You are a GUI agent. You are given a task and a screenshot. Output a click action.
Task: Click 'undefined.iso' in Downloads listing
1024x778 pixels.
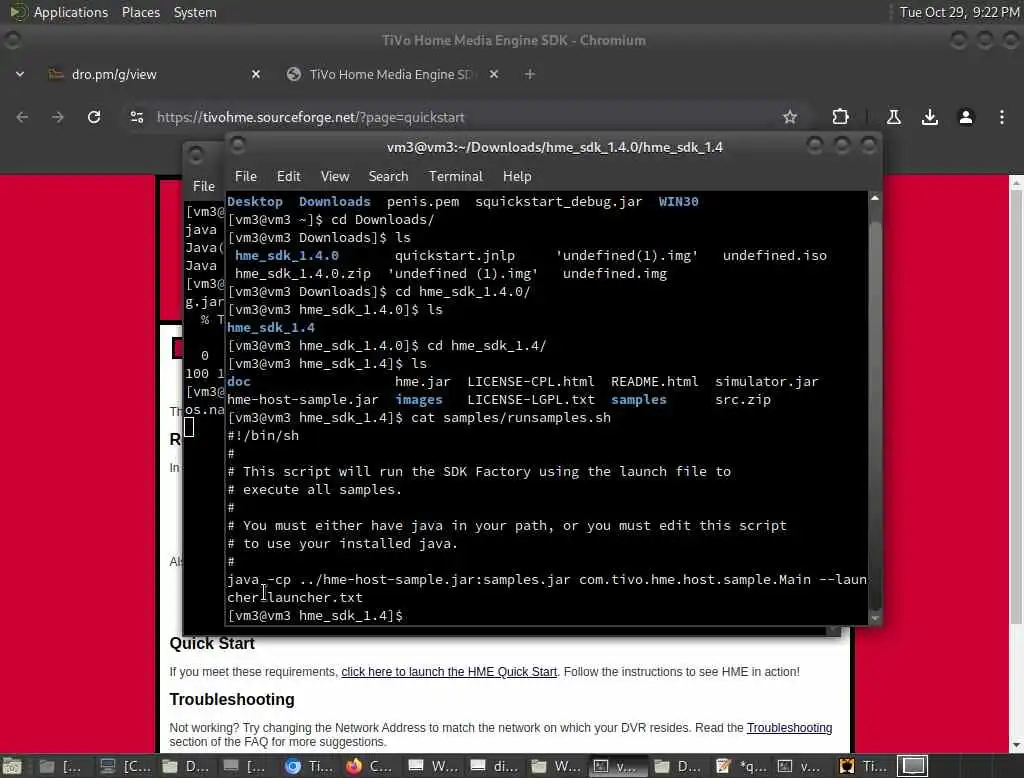click(x=775, y=255)
